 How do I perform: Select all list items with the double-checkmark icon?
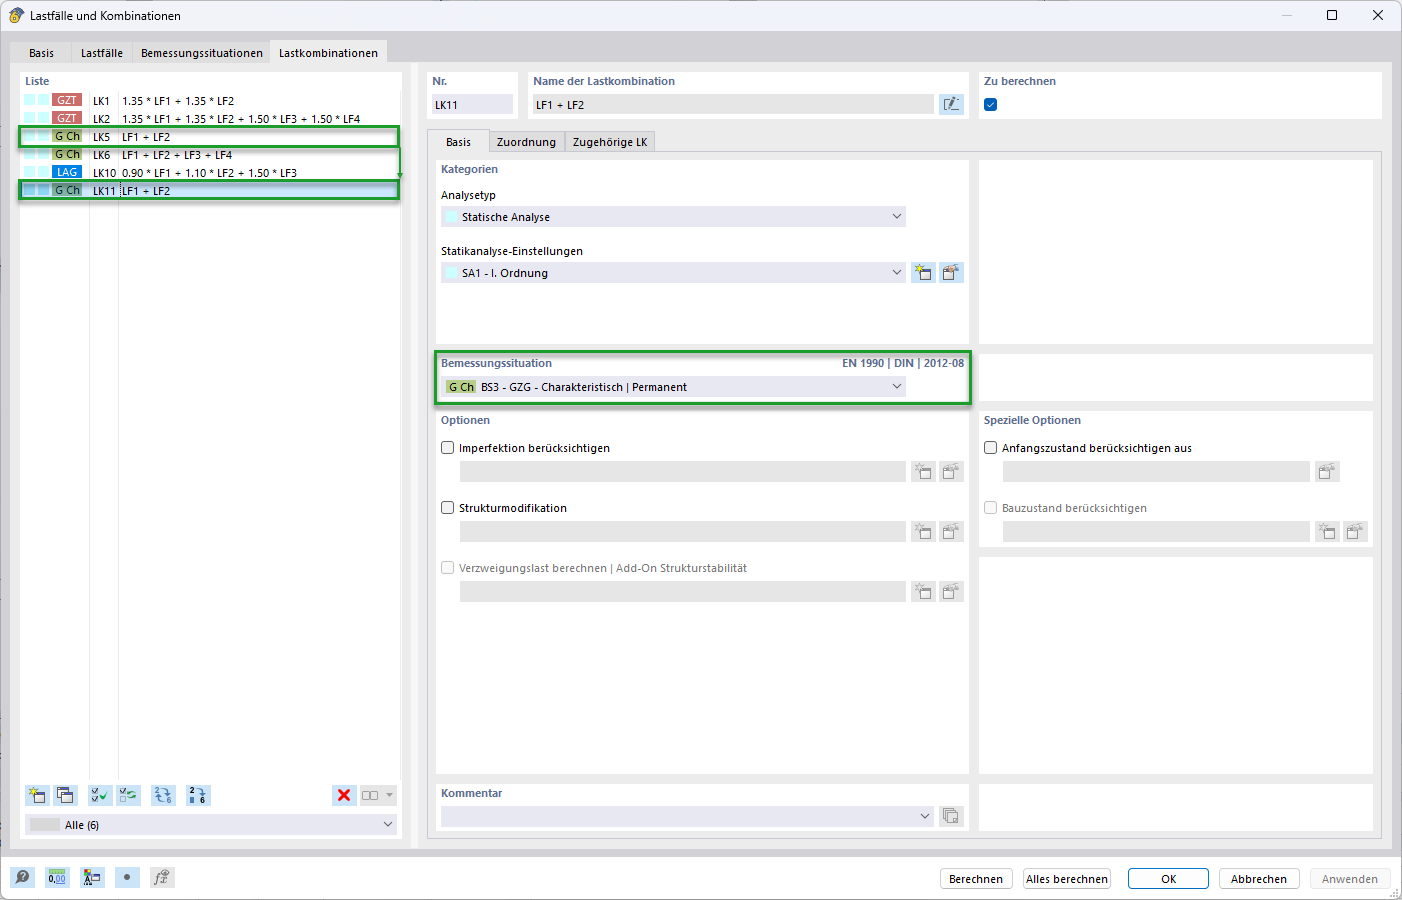click(x=100, y=795)
